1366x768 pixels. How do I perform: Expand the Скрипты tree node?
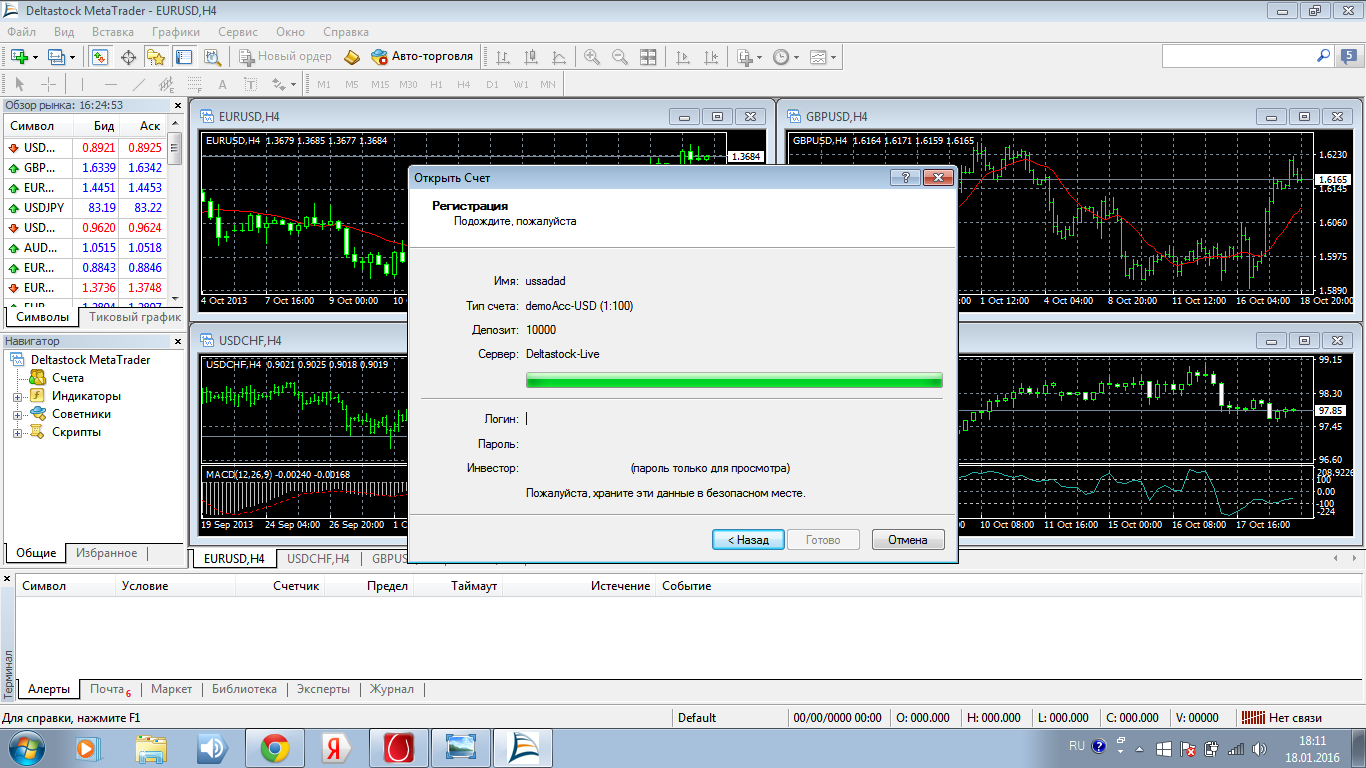coord(17,433)
